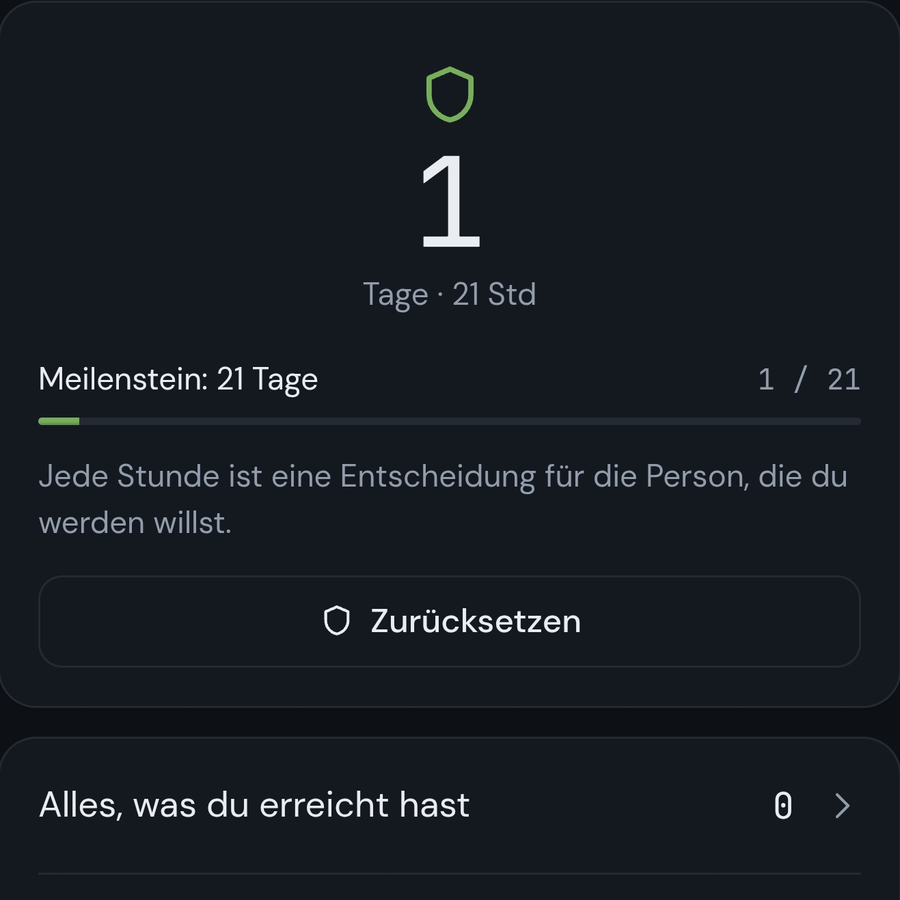Click the number '21' in progress counter
Viewport: 900px width, 900px height.
[x=844, y=379]
